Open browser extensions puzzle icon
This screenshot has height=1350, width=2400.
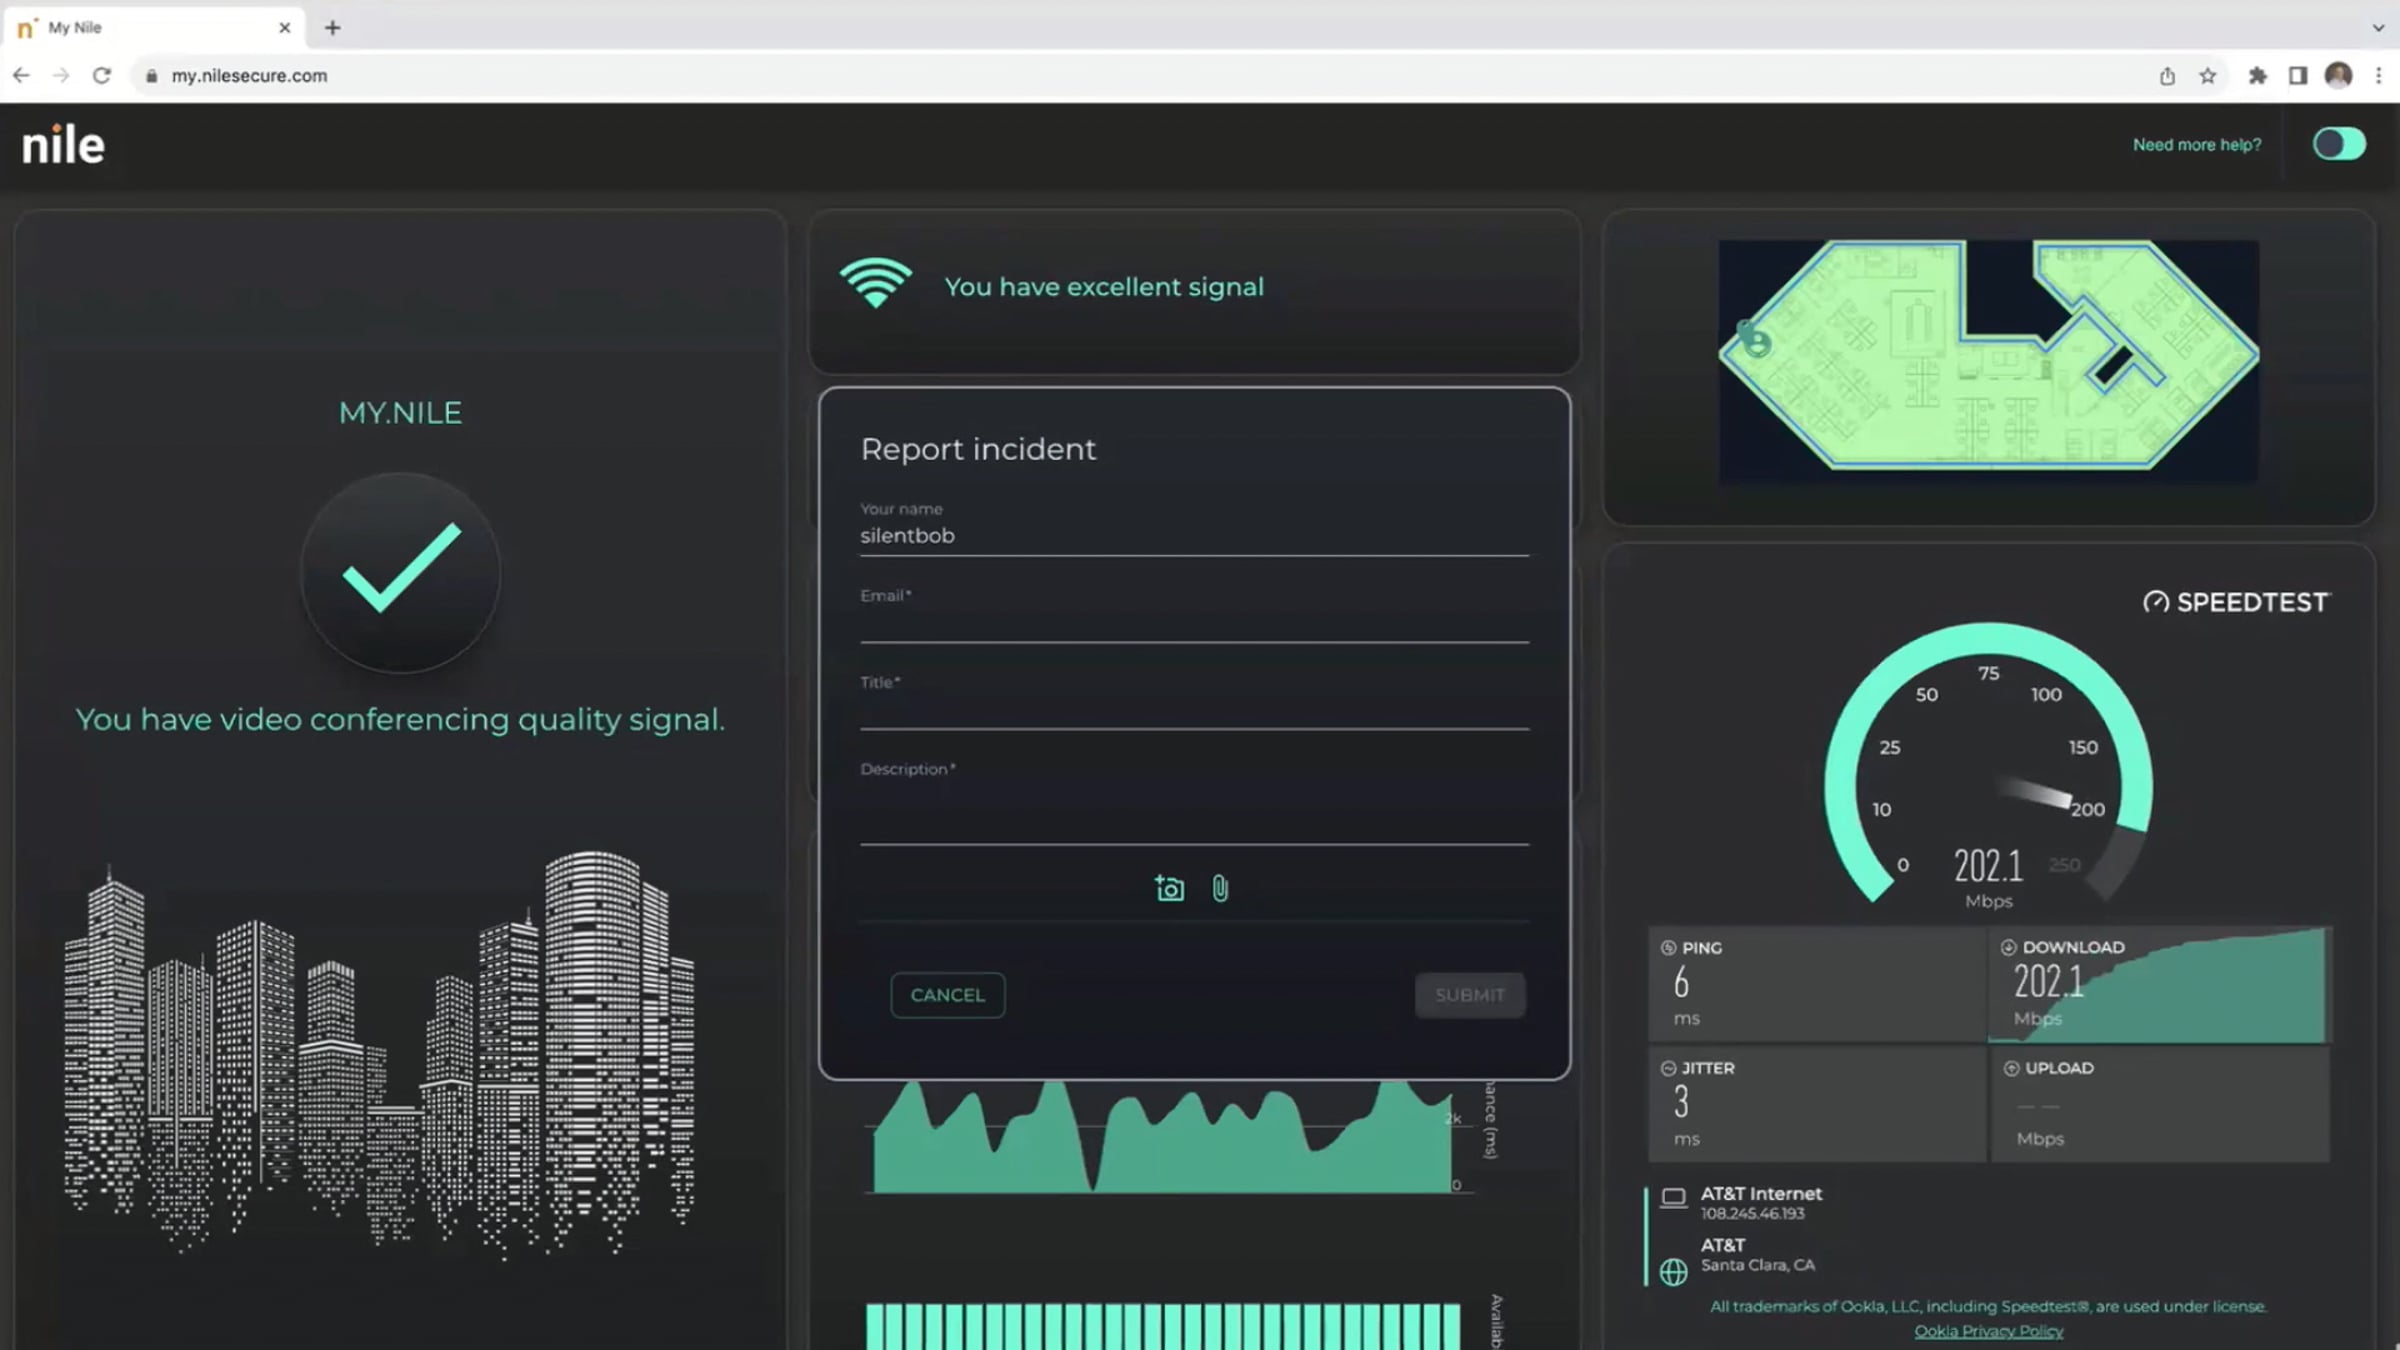[x=2257, y=76]
